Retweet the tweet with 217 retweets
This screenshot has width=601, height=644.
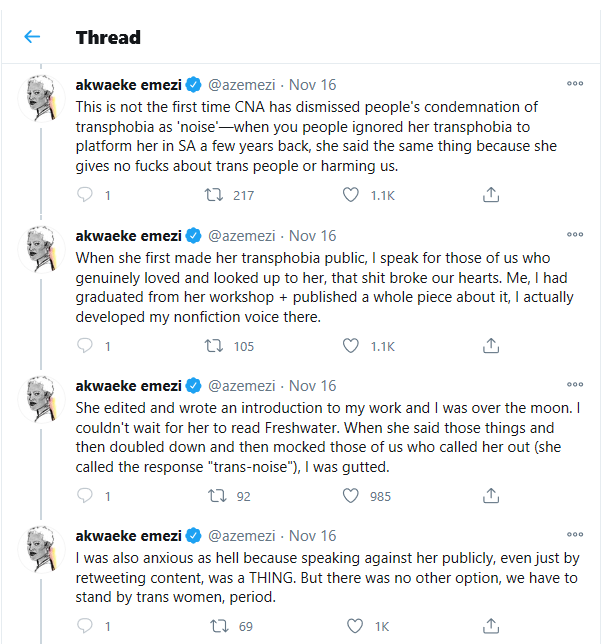(214, 195)
